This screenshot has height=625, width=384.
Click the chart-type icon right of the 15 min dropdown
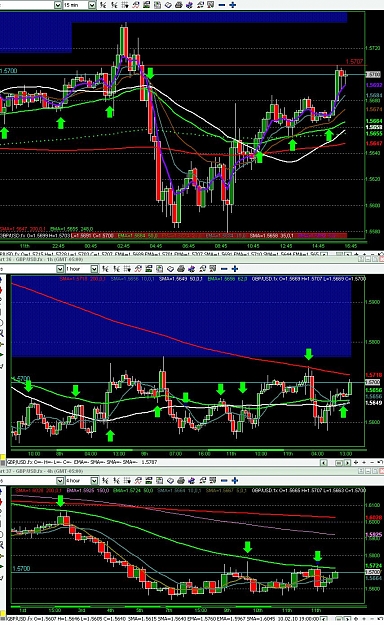[x=103, y=5]
